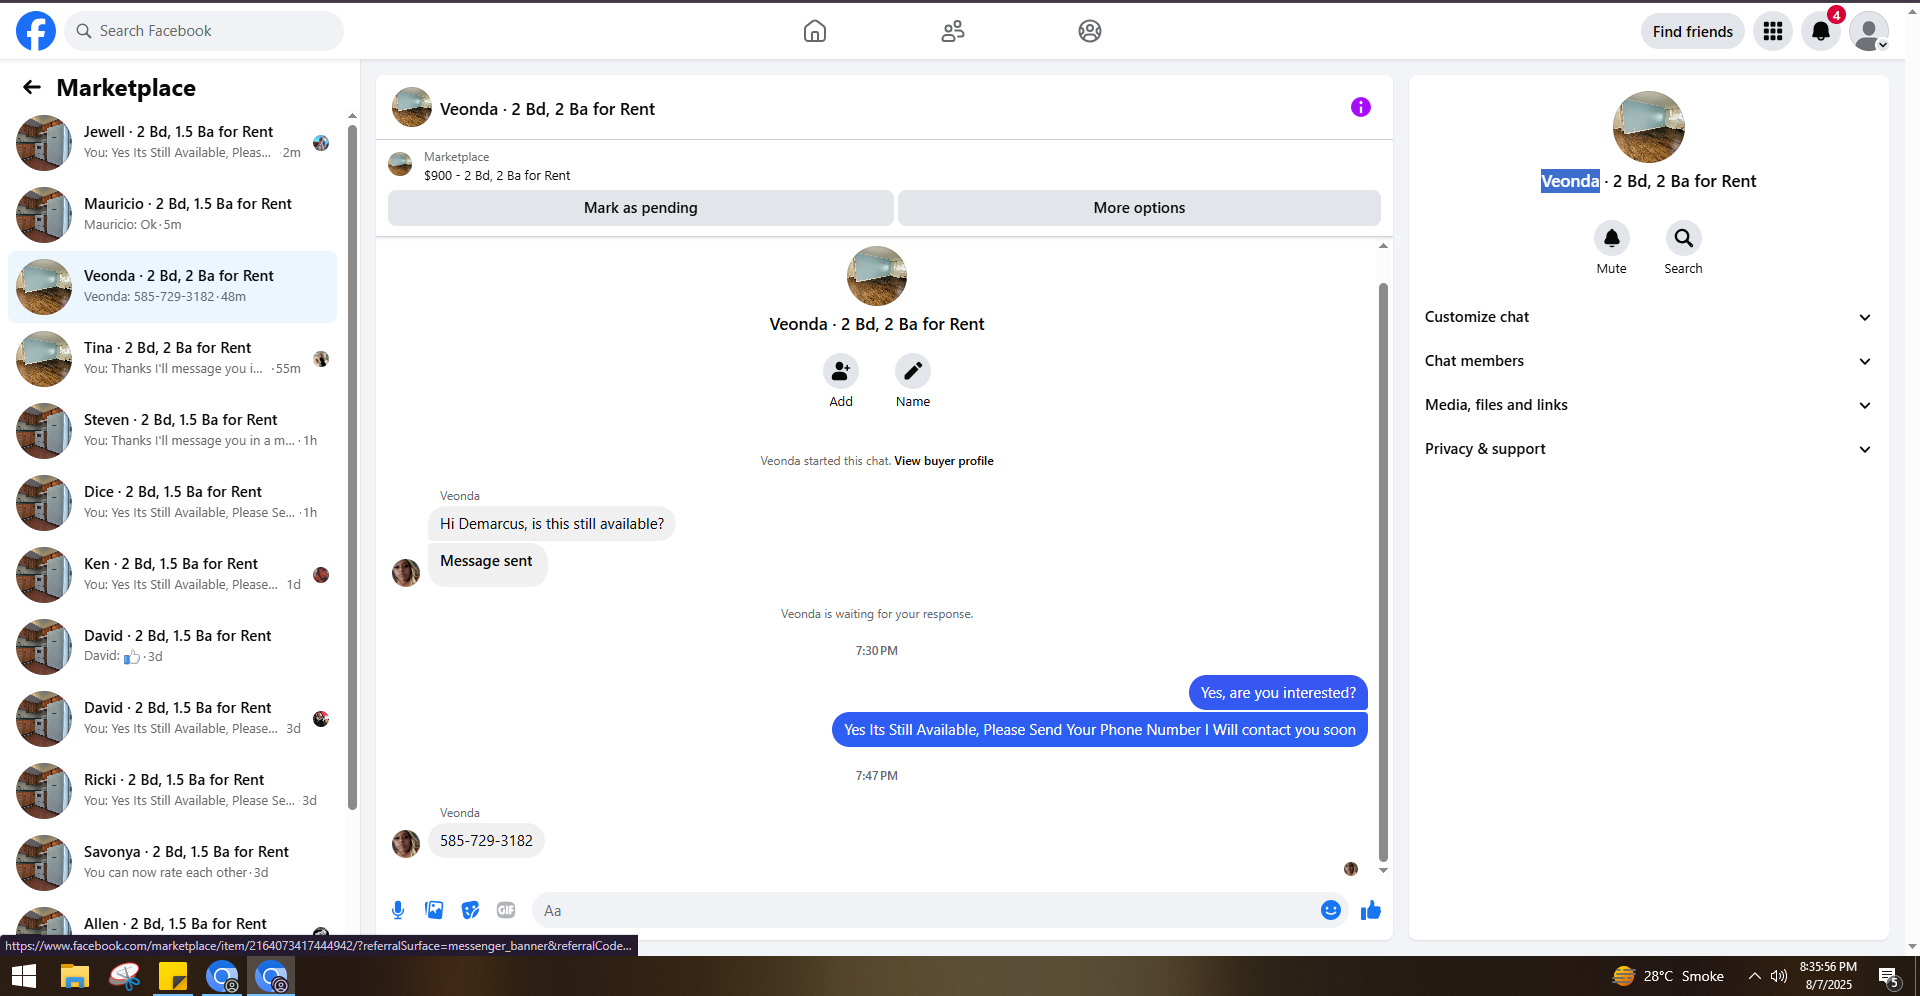1920x996 pixels.
Task: Open Sticky Notes on taskbar
Action: (x=173, y=976)
